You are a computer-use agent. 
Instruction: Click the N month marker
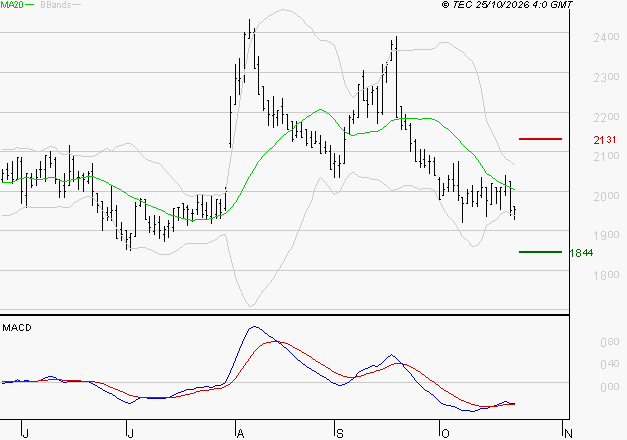pyautogui.click(x=568, y=433)
